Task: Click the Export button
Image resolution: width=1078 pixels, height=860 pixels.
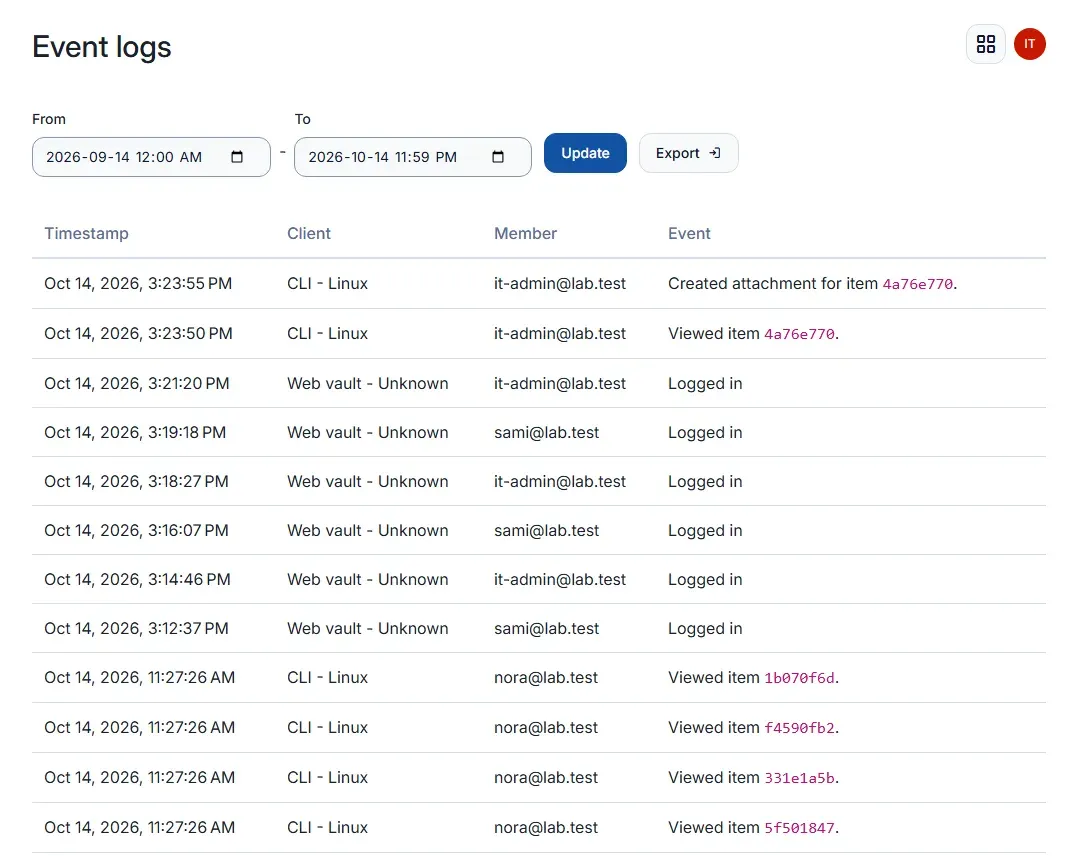Action: coord(688,153)
